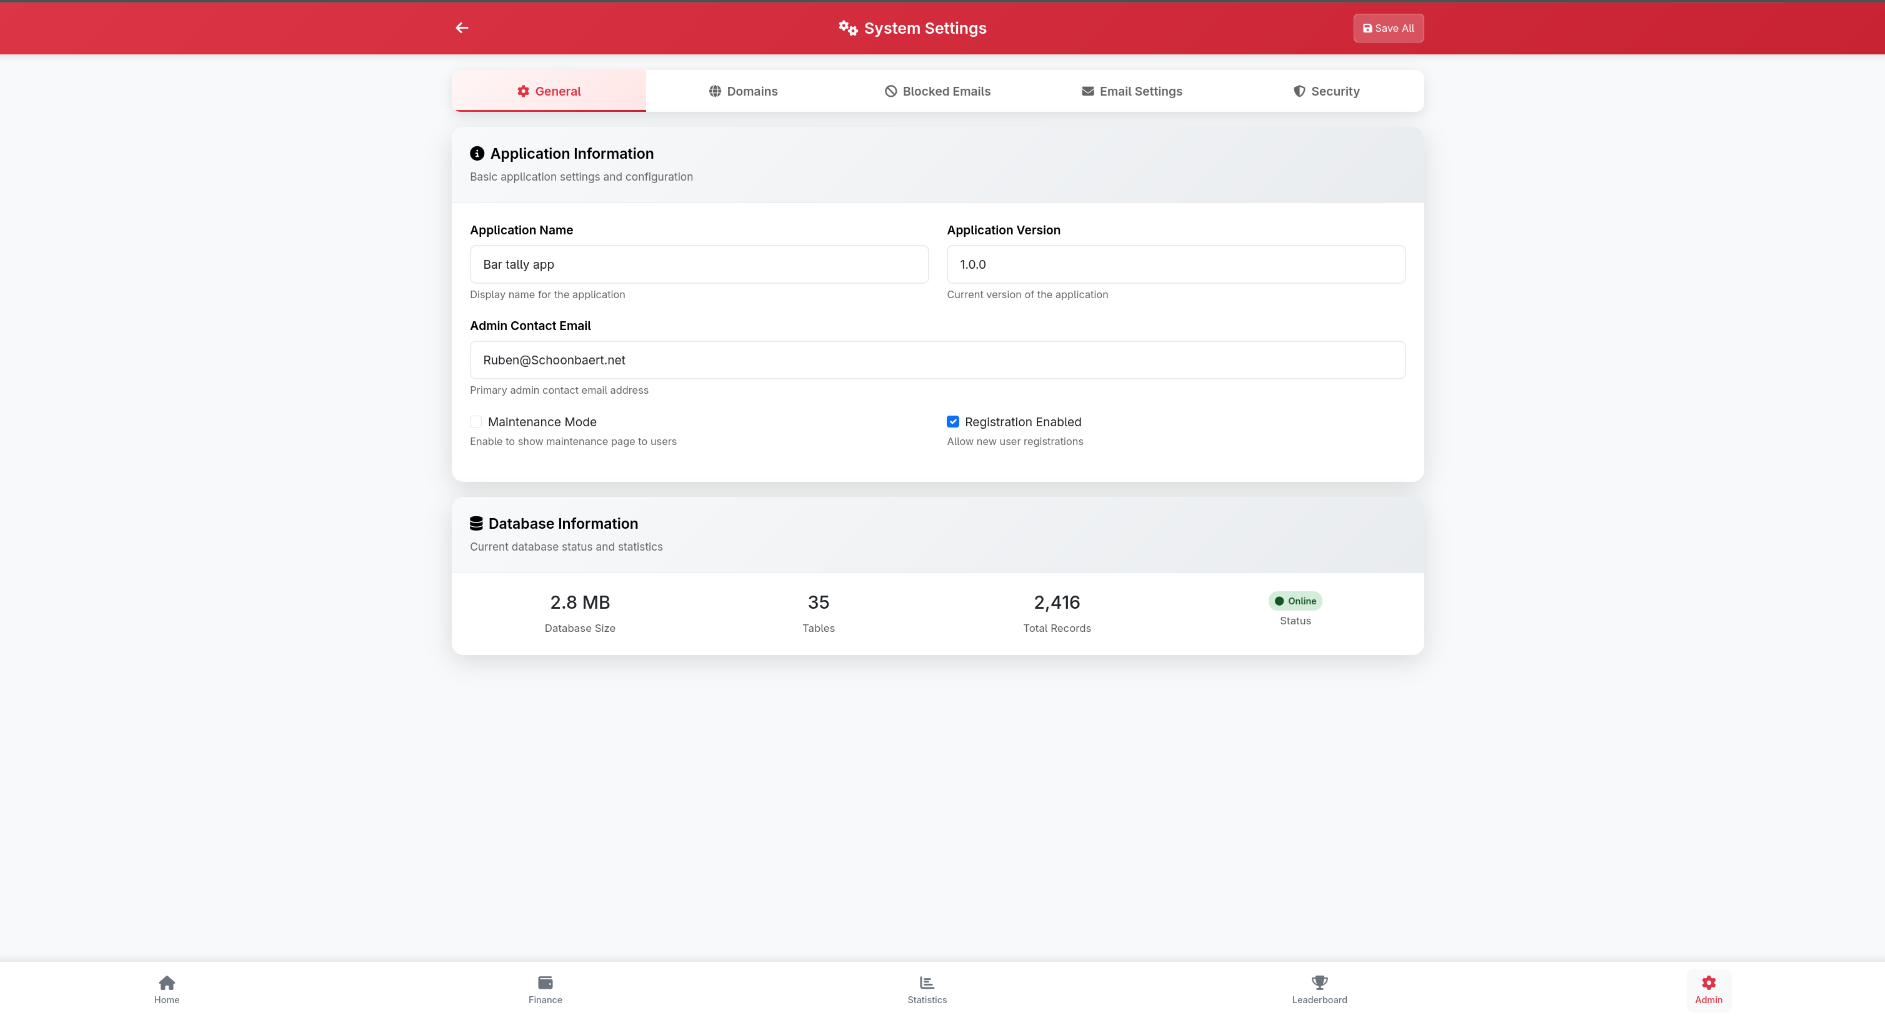
Task: Click the Application Information info icon
Action: click(x=477, y=154)
